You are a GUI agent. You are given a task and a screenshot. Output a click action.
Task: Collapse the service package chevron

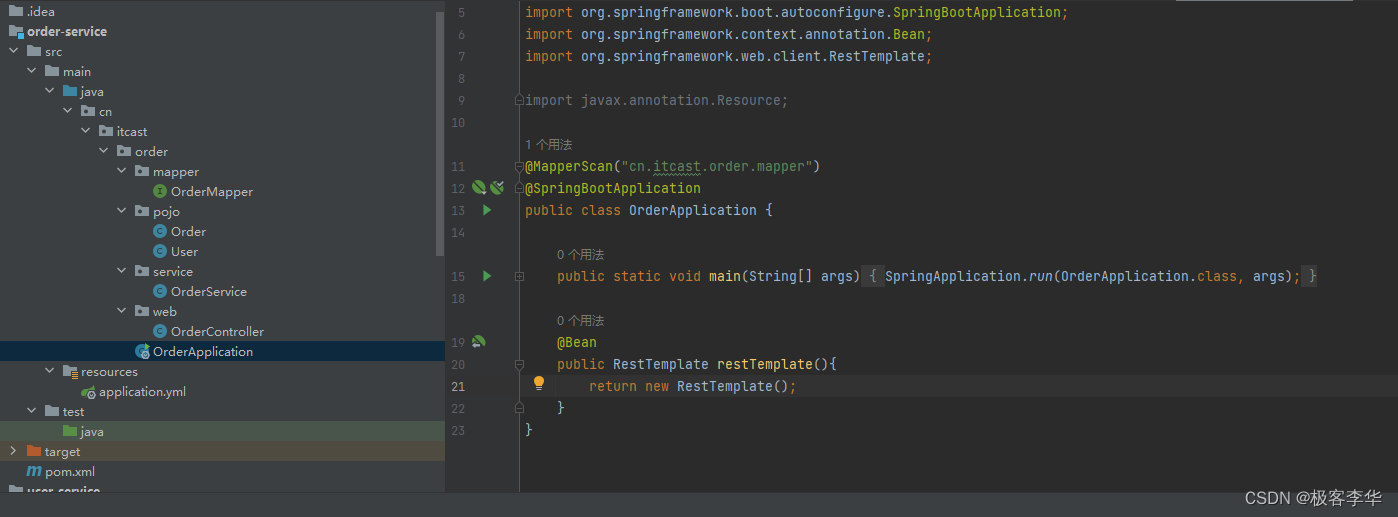122,271
